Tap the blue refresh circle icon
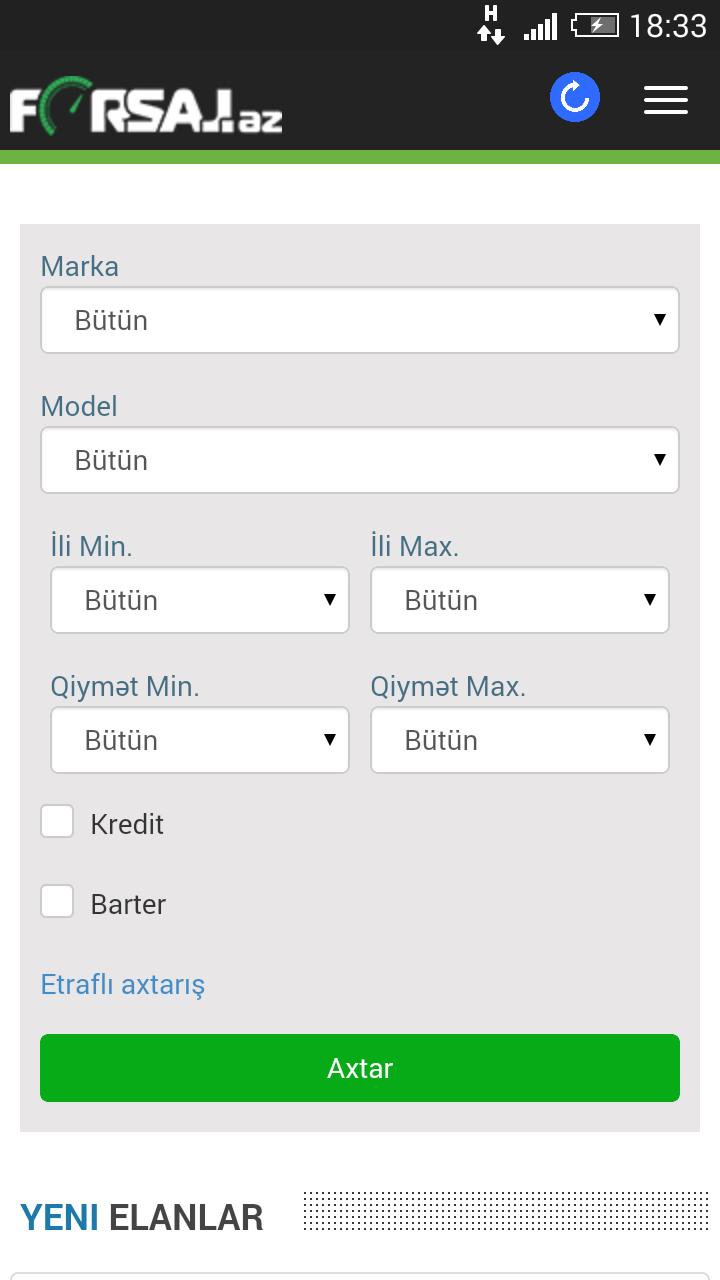This screenshot has height=1280, width=720. (x=575, y=98)
